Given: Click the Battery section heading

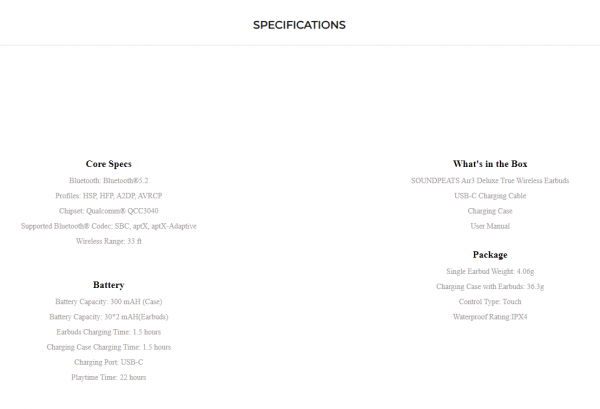Looking at the screenshot, I should tap(109, 285).
